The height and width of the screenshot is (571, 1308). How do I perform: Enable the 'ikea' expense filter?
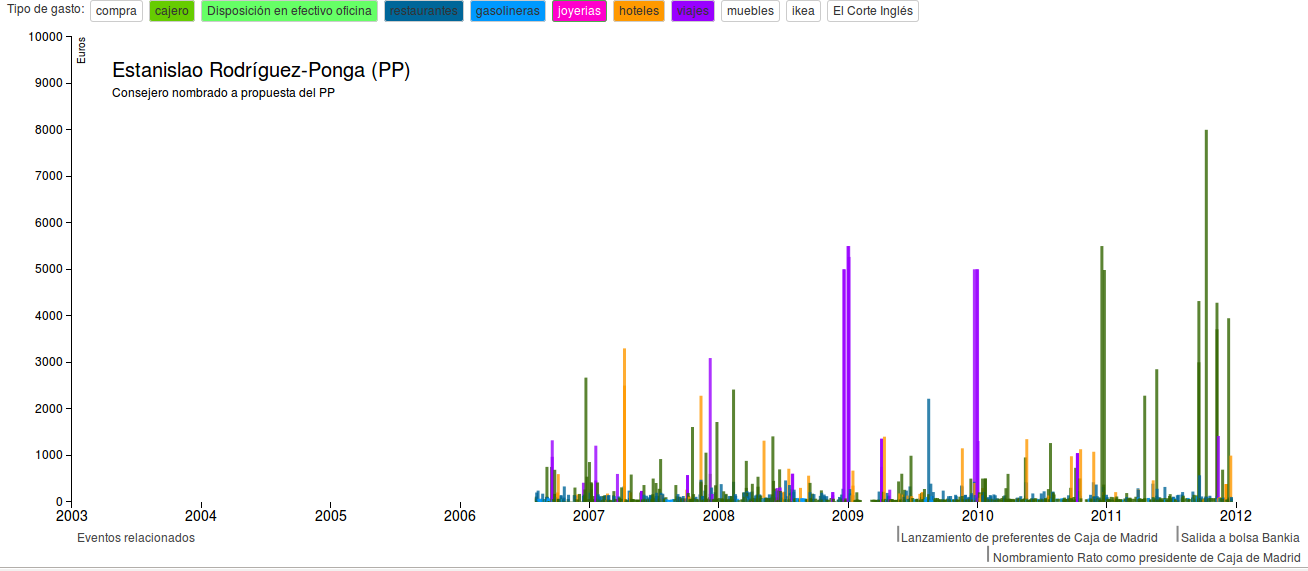[x=803, y=11]
